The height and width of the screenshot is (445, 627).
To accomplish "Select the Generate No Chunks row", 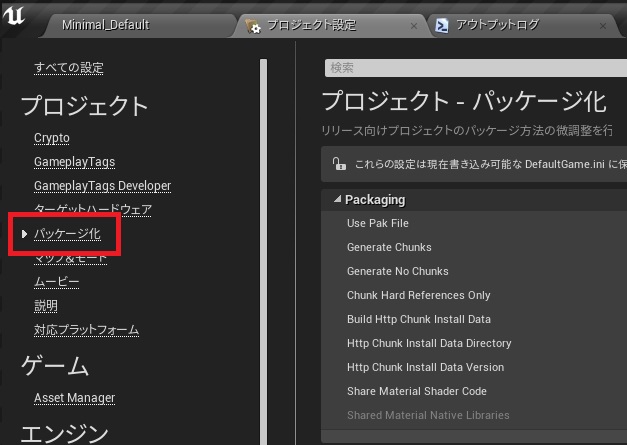I will [x=474, y=271].
